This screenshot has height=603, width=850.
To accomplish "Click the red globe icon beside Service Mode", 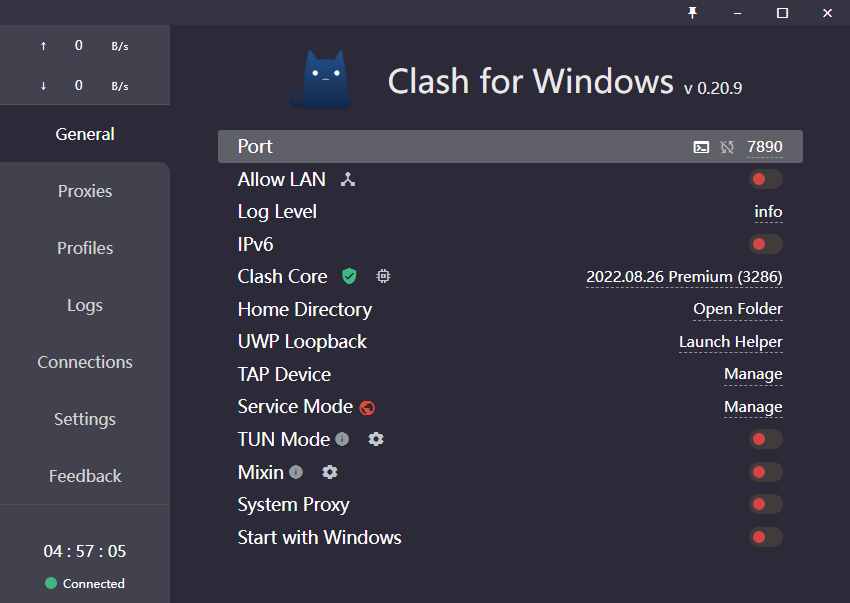I will click(367, 407).
